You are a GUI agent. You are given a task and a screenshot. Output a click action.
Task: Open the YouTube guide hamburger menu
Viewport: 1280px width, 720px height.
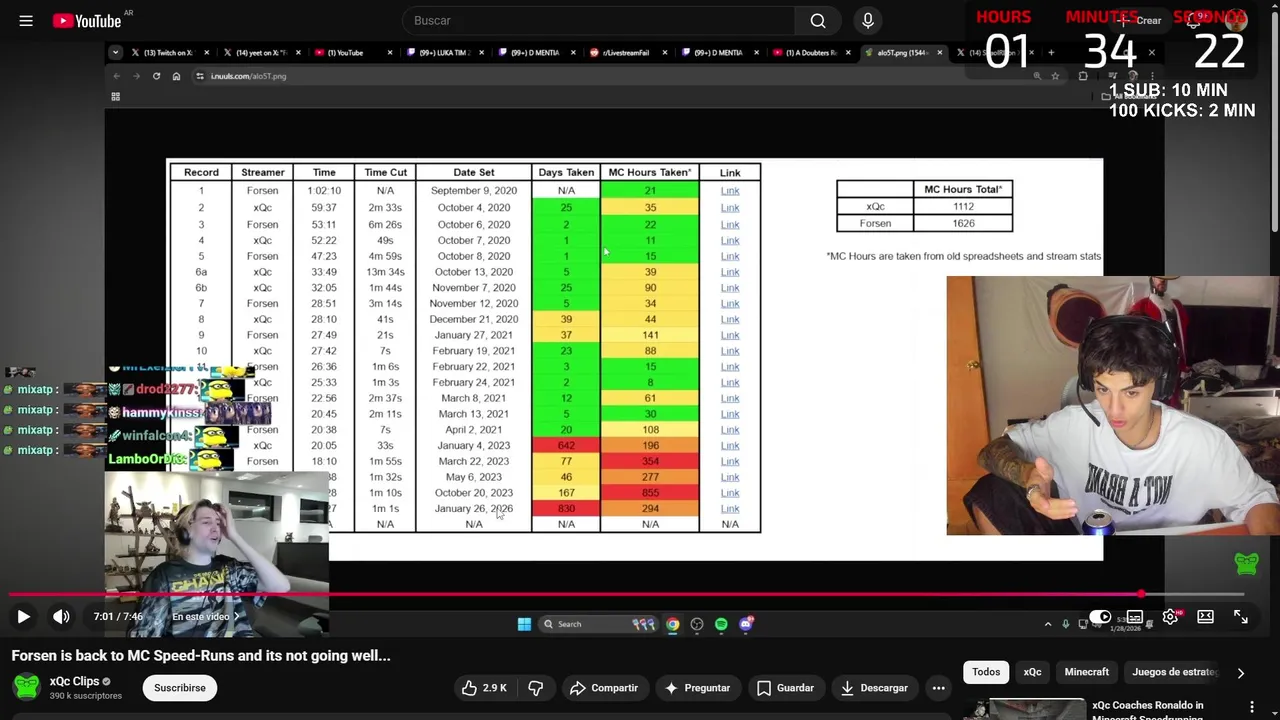(26, 20)
